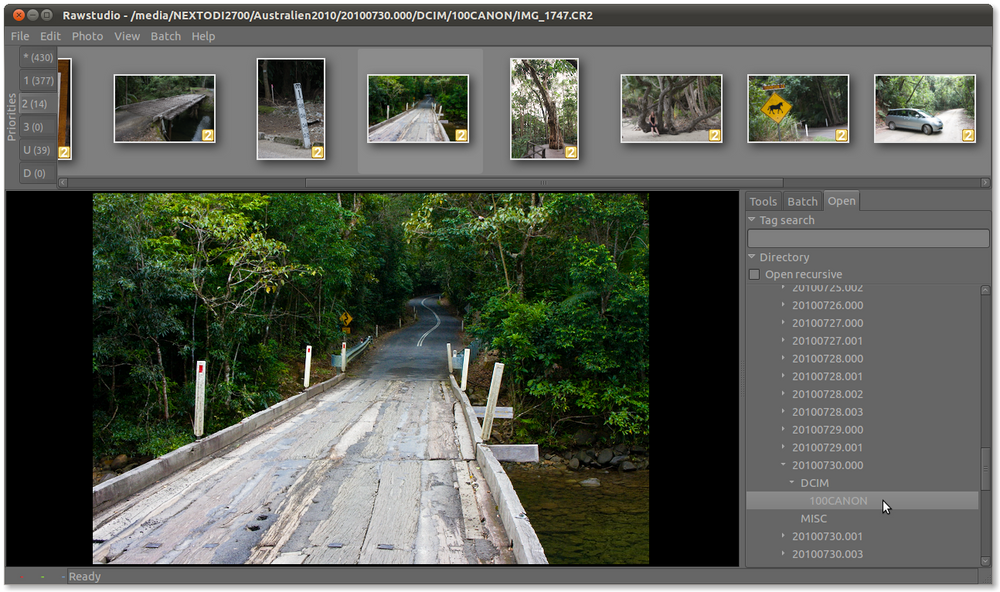Open the View menu
The height and width of the screenshot is (592, 1000).
(127, 36)
